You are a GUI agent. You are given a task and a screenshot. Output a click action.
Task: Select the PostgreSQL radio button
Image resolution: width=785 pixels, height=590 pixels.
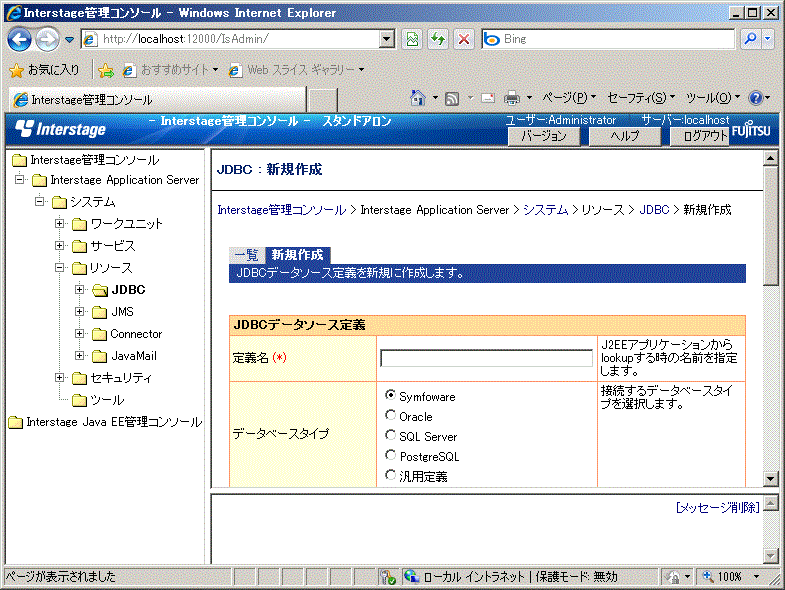390,455
